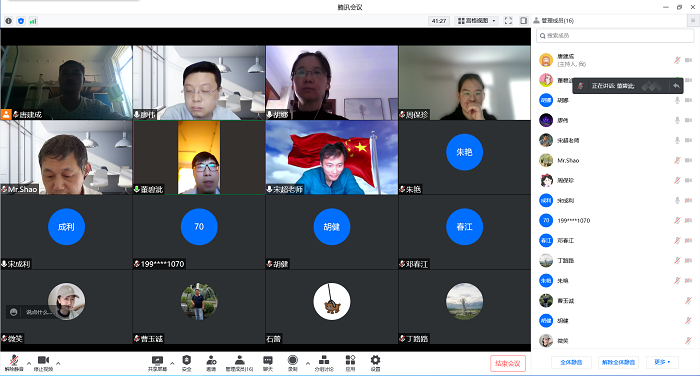Start screen sharing via 共享屏幕 icon
Image resolution: width=700 pixels, height=376 pixels.
tap(157, 363)
